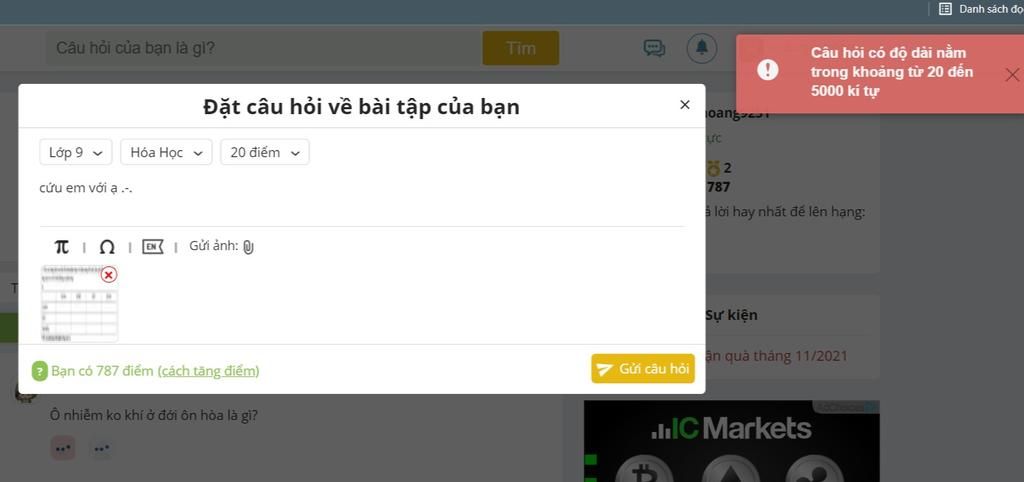
Task: Open notifications bell icon
Action: coord(702,48)
